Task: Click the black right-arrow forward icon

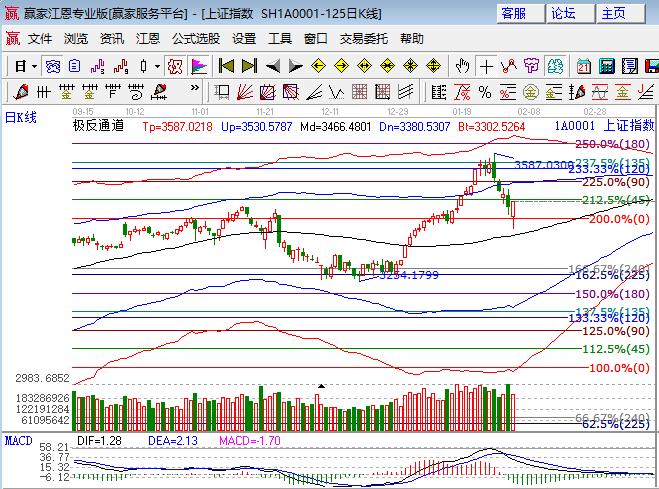Action: (x=296, y=66)
